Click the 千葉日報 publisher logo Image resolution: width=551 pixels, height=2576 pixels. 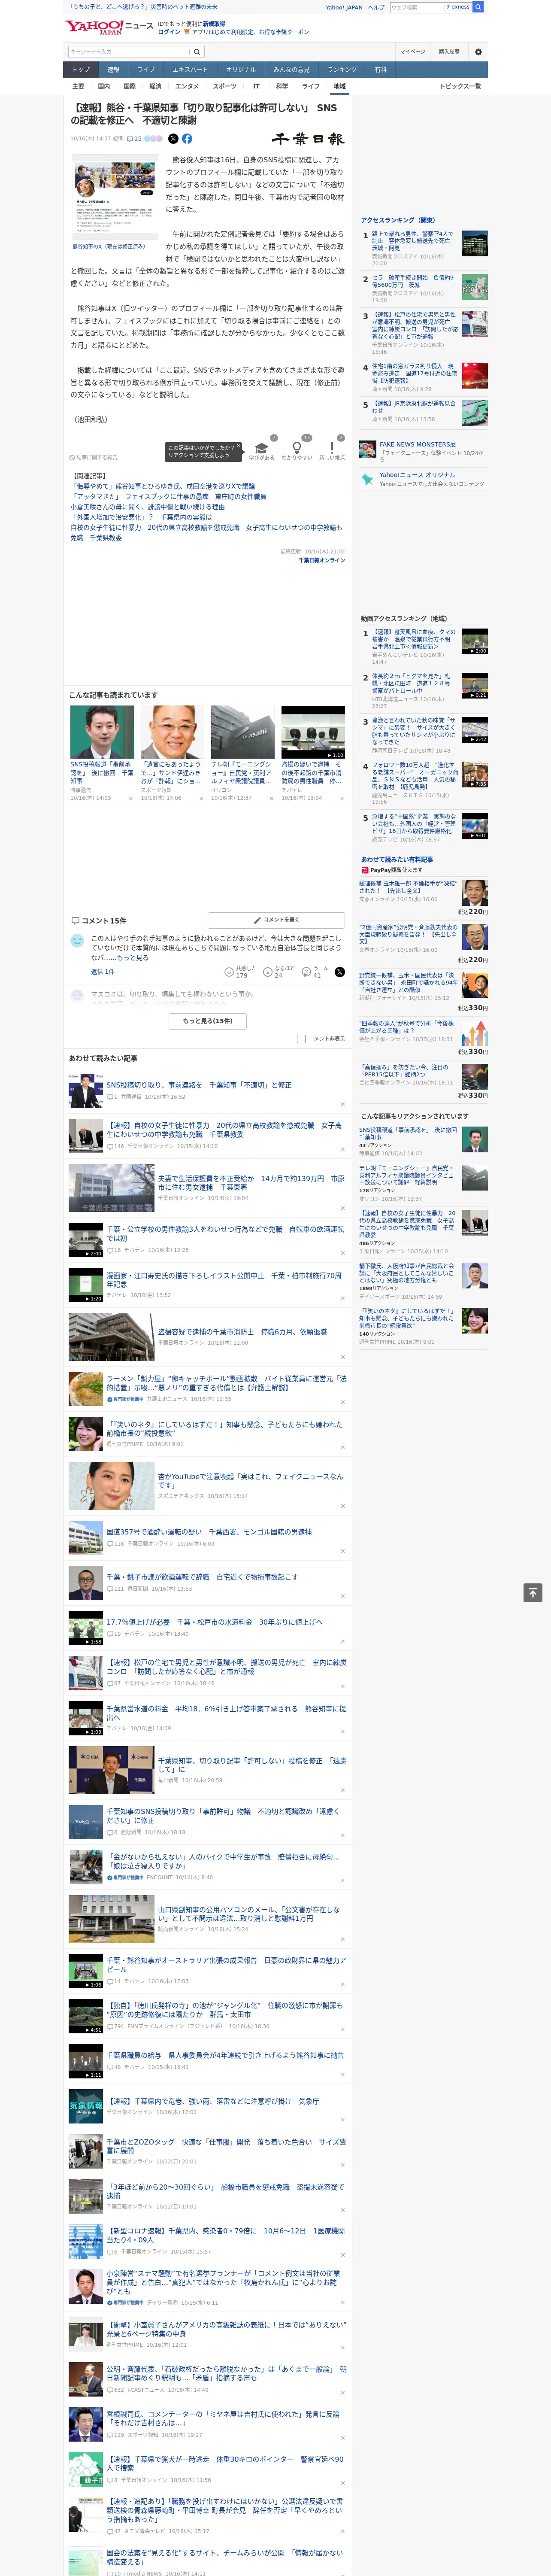pyautogui.click(x=308, y=139)
